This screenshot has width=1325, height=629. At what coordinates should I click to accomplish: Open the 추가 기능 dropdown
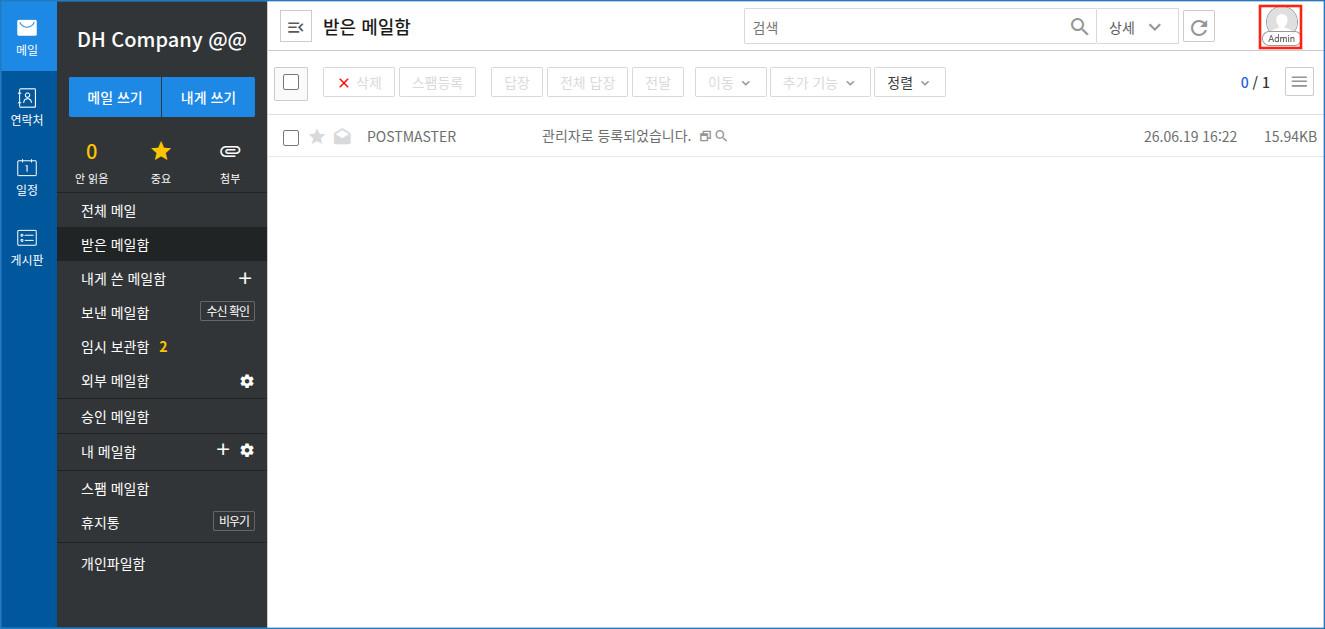coord(820,83)
